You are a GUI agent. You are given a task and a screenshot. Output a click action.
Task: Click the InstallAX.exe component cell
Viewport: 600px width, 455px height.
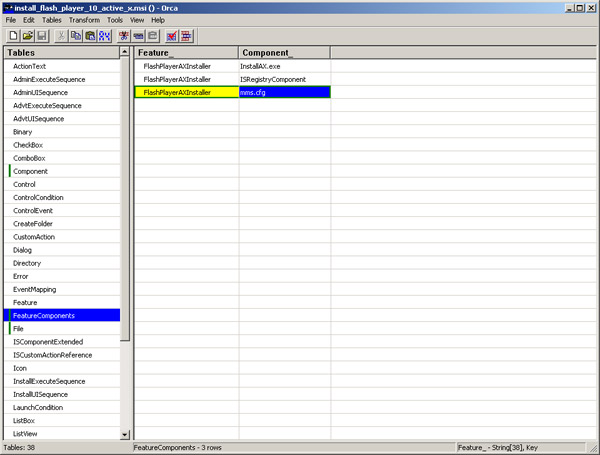285,66
